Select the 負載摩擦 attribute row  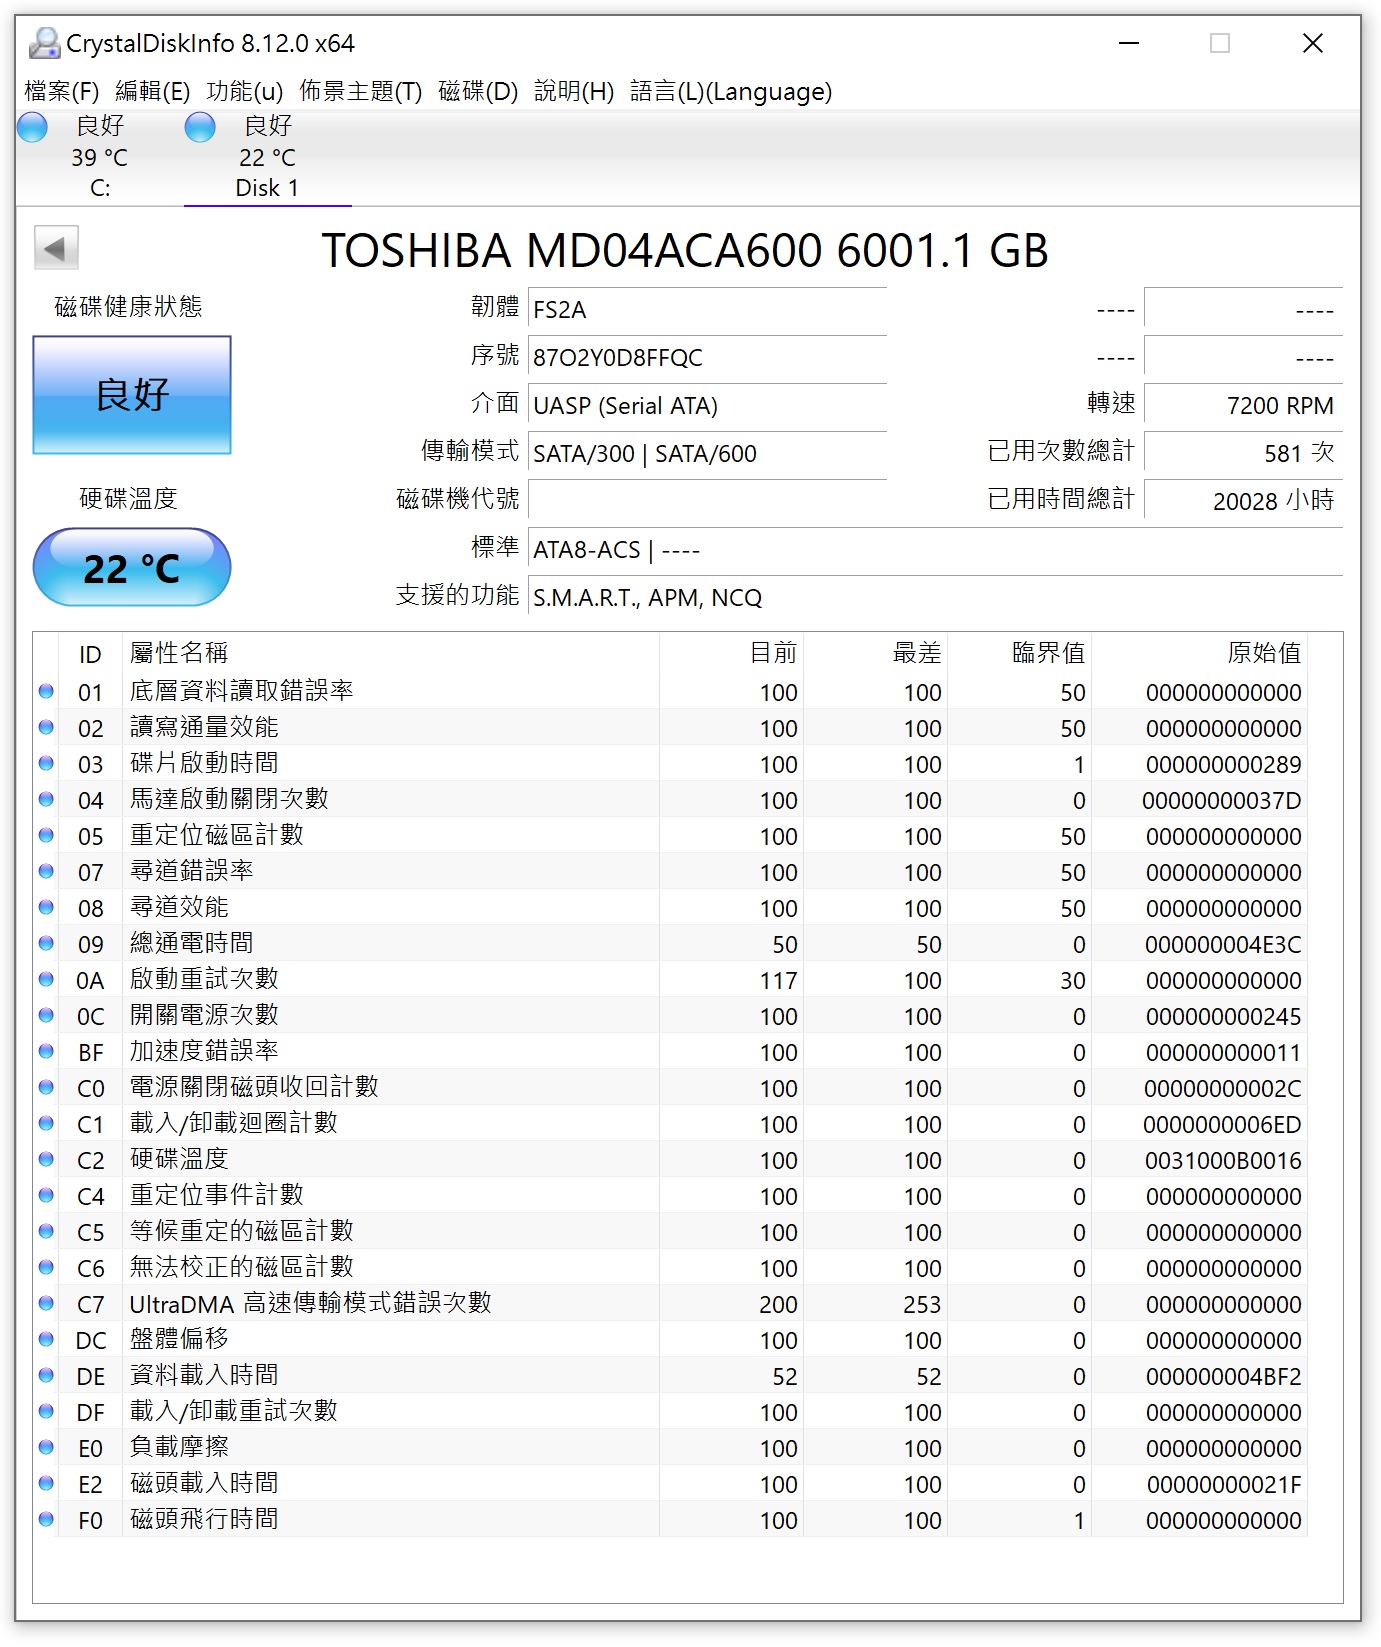click(671, 1447)
